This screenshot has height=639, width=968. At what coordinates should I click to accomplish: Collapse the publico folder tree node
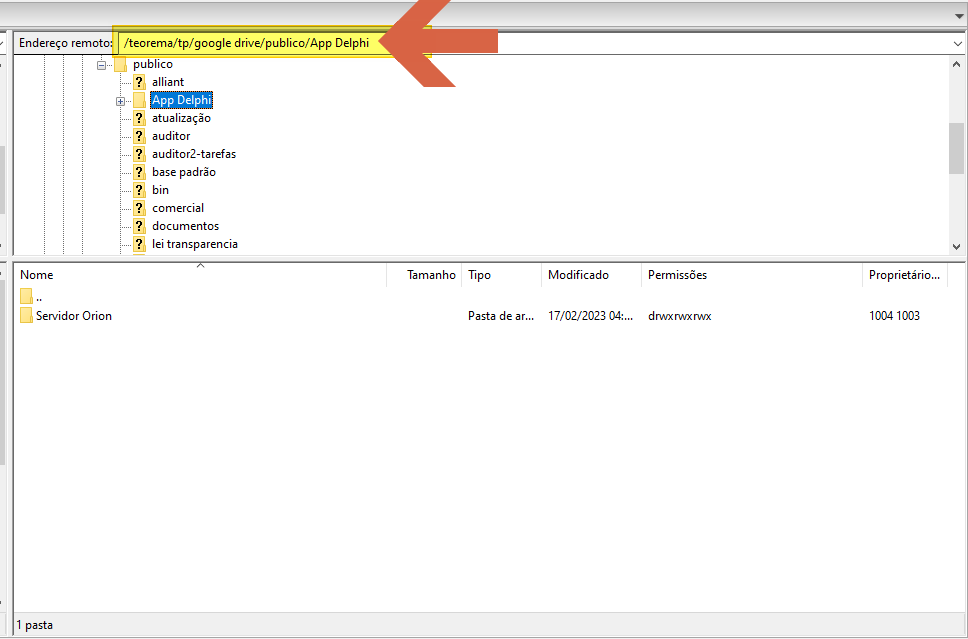(101, 64)
